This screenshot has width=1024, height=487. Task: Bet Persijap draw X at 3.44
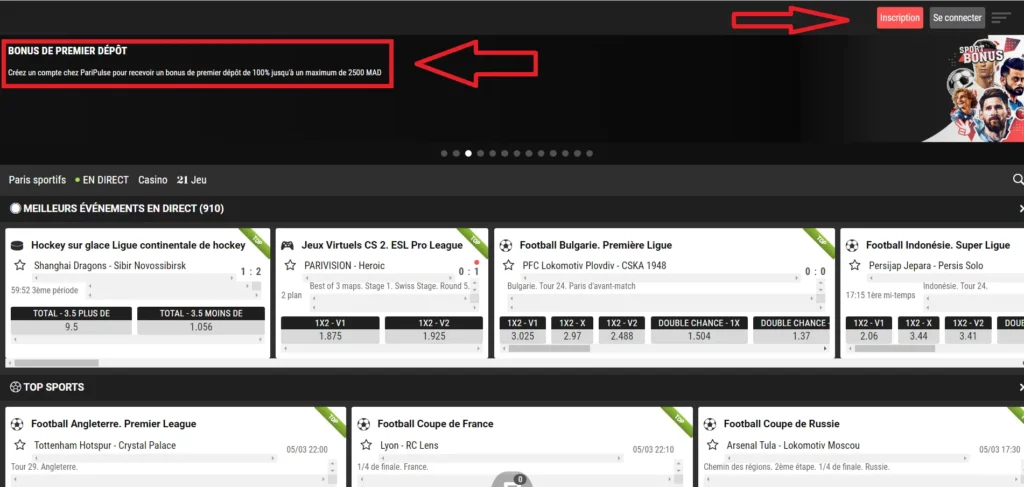918,330
